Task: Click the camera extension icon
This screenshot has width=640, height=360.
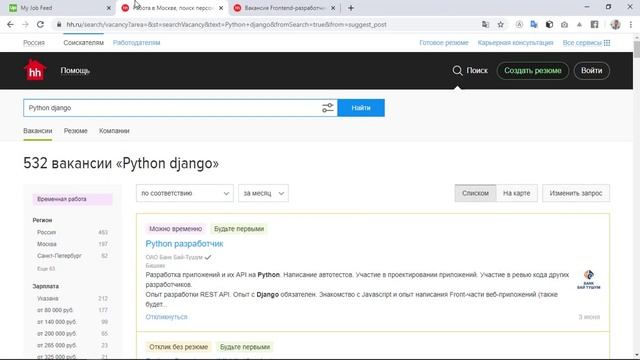Action: 564,24
